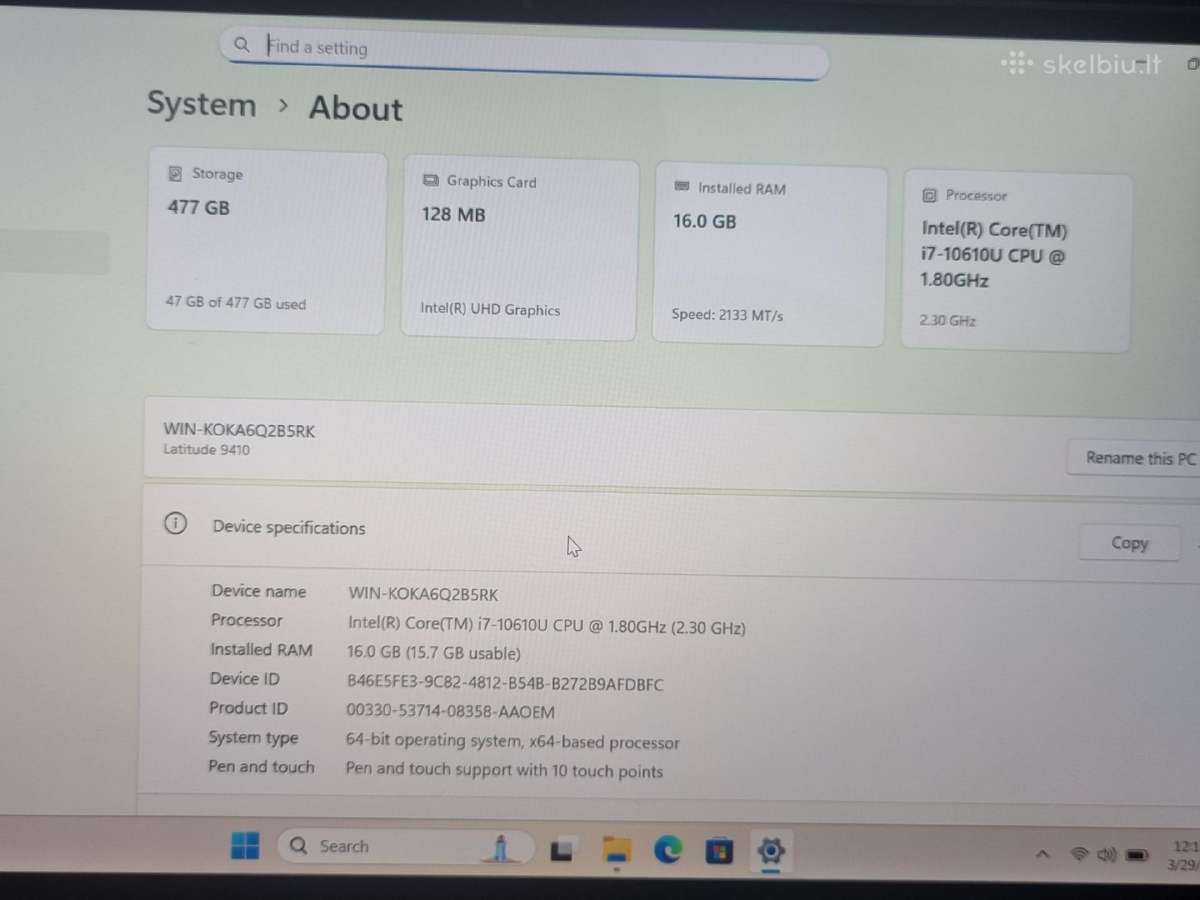This screenshot has height=900, width=1200.
Task: Click the volume speaker tray icon
Action: pos(1106,855)
